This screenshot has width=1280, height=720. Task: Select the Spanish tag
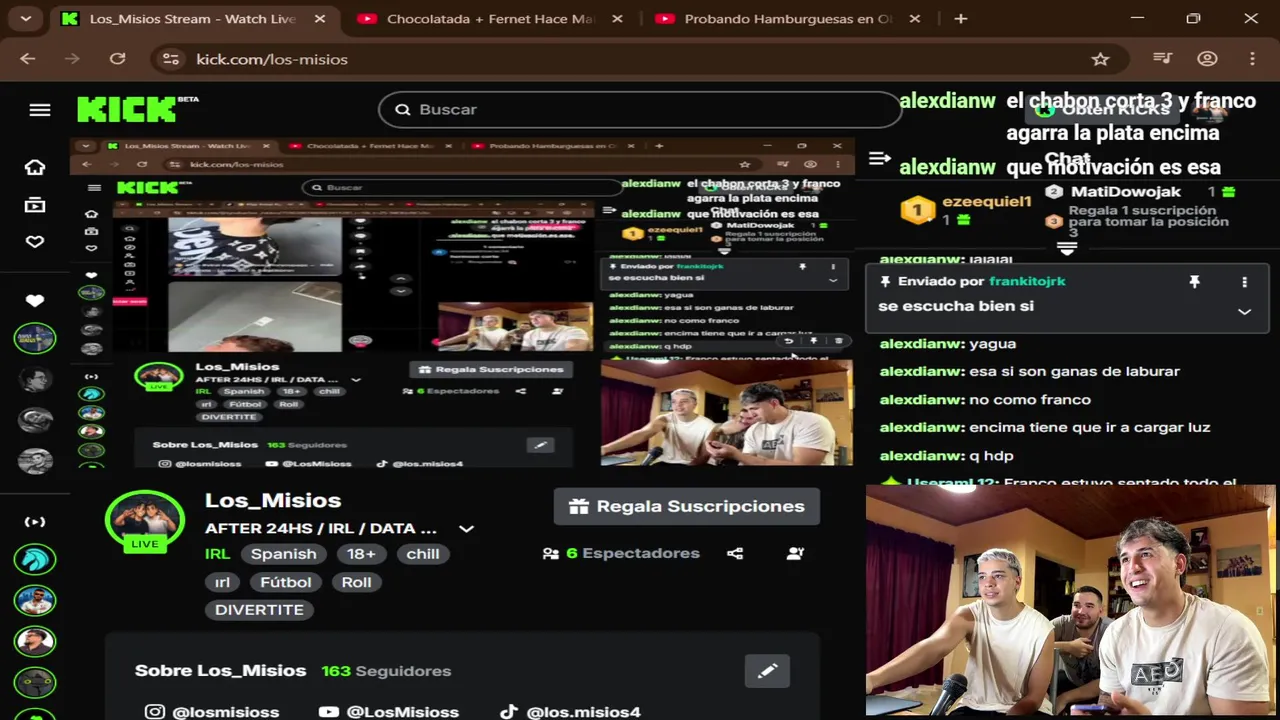click(x=283, y=554)
